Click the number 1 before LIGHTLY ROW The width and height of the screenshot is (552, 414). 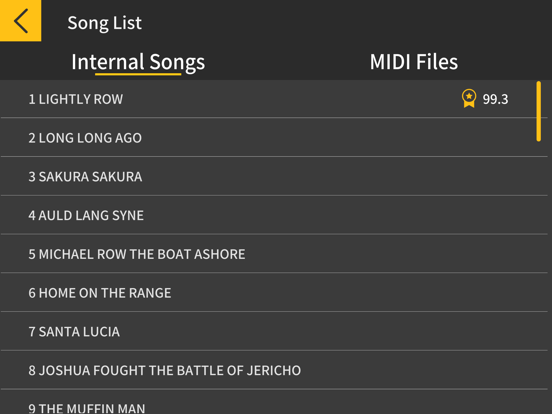tap(32, 99)
